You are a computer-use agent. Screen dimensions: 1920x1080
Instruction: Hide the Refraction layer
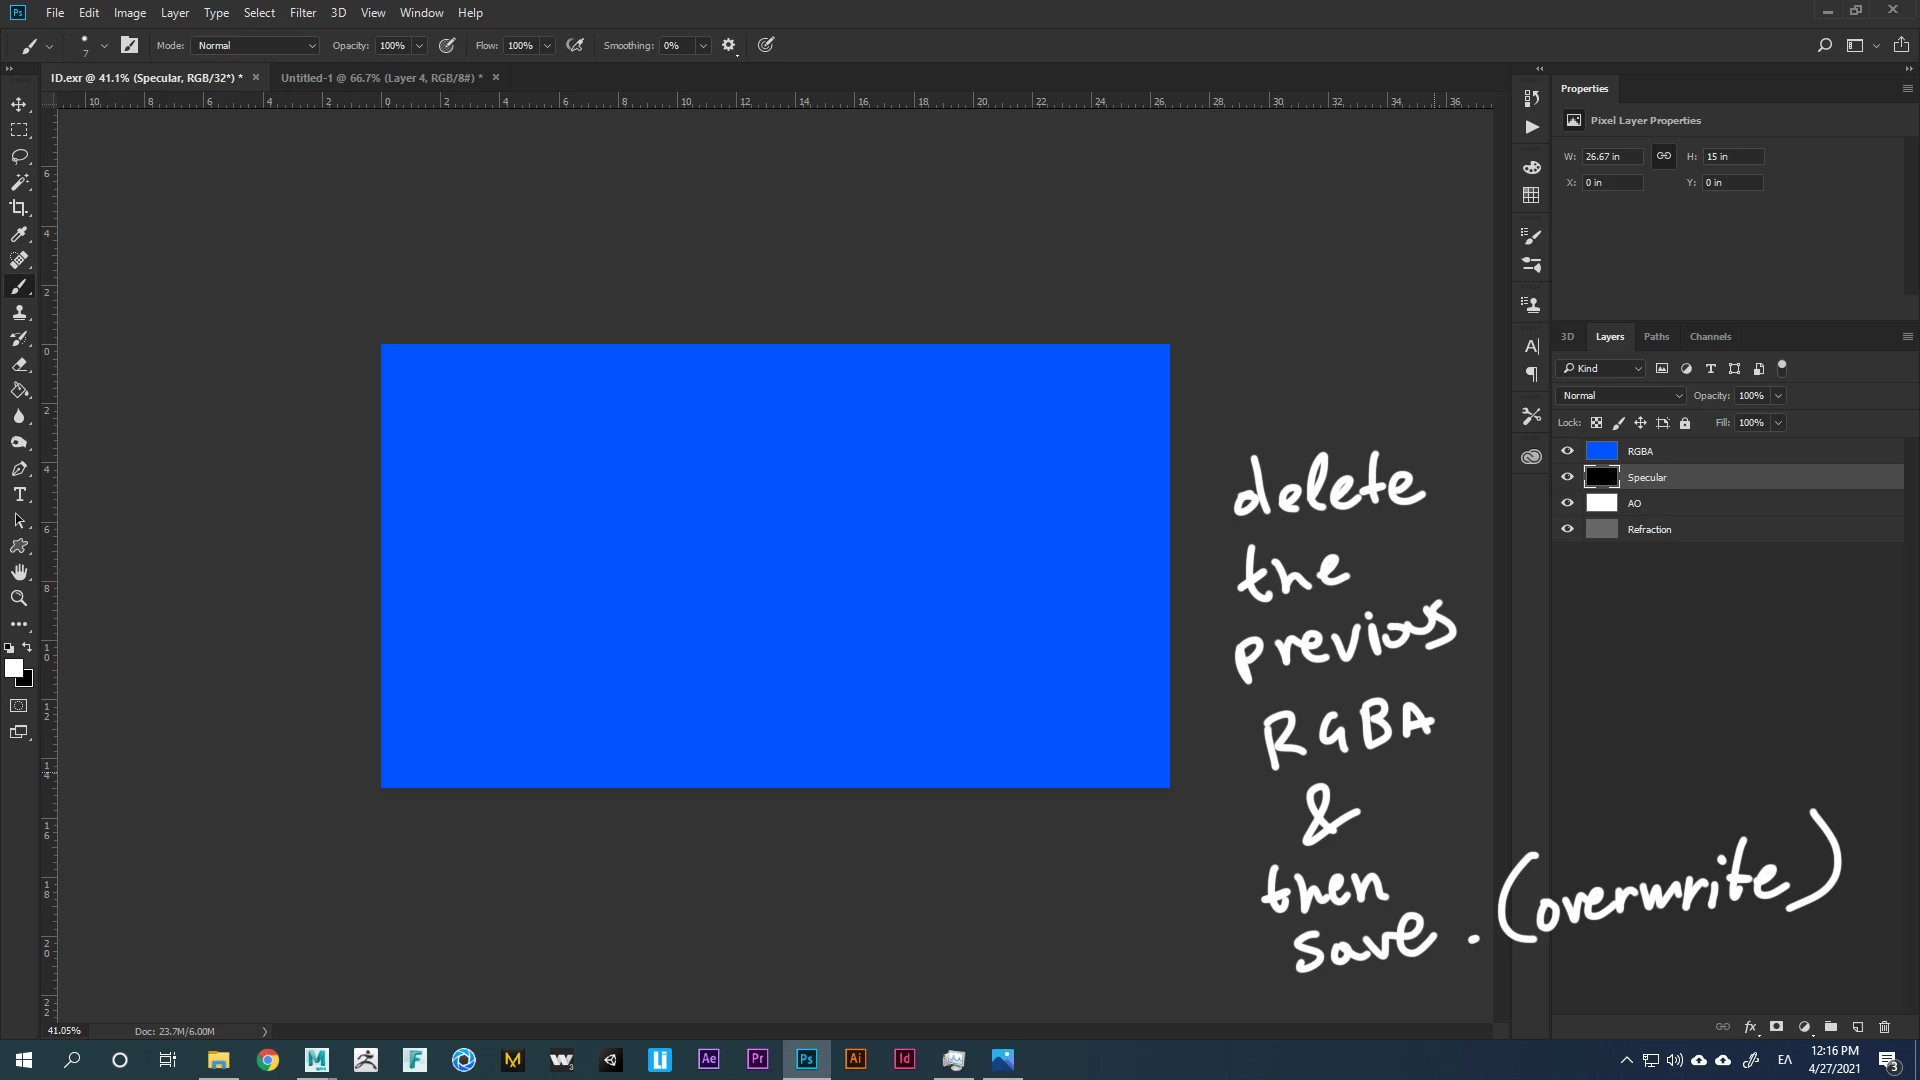[x=1567, y=529]
